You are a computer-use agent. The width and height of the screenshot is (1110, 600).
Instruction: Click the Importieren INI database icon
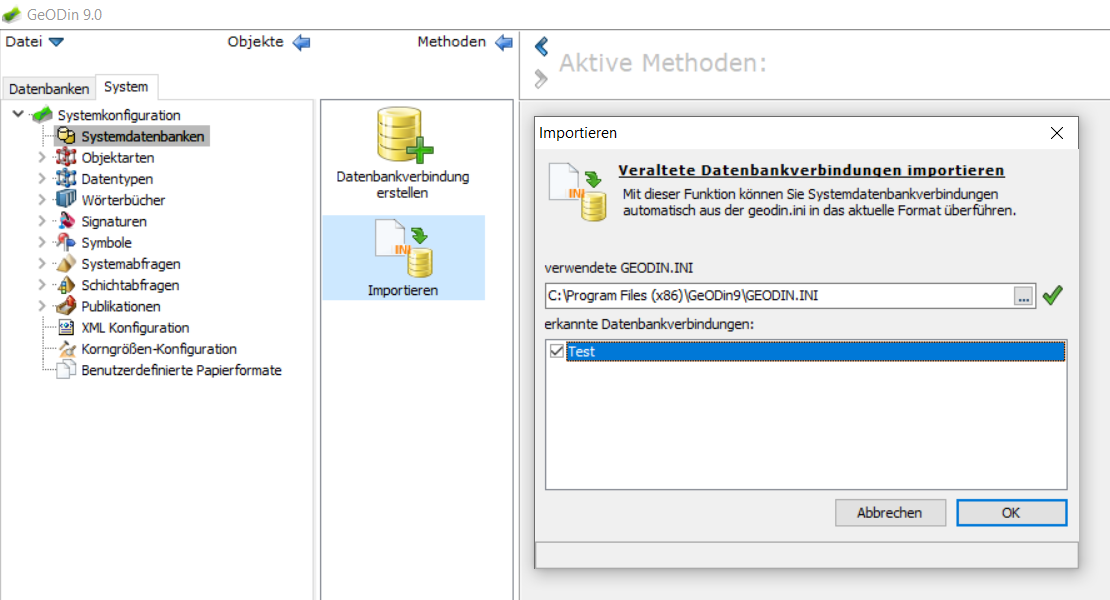(x=404, y=248)
